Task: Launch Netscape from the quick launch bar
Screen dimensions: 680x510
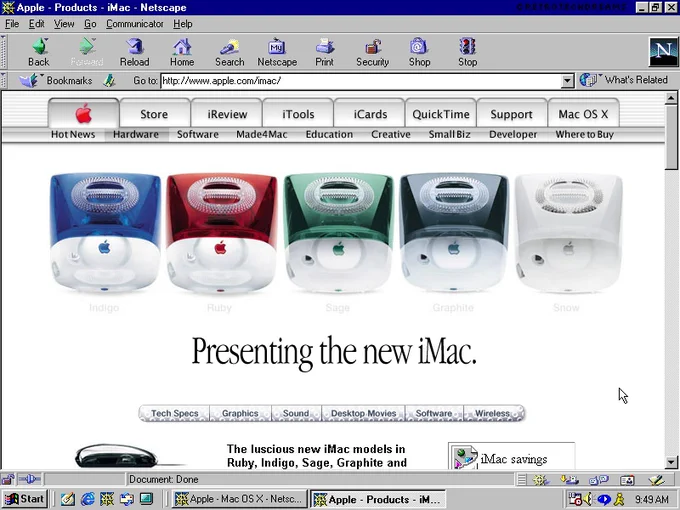Action: (107, 499)
